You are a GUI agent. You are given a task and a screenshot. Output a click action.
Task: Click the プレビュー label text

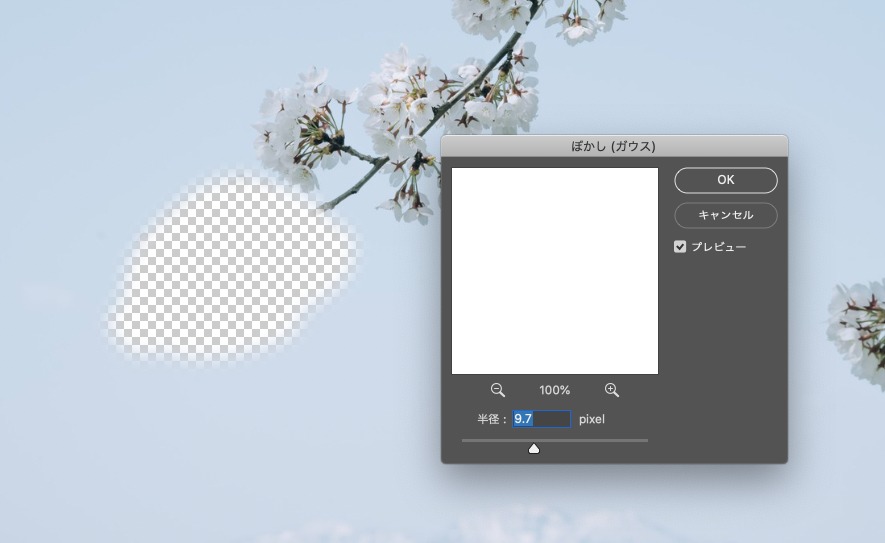tap(718, 247)
